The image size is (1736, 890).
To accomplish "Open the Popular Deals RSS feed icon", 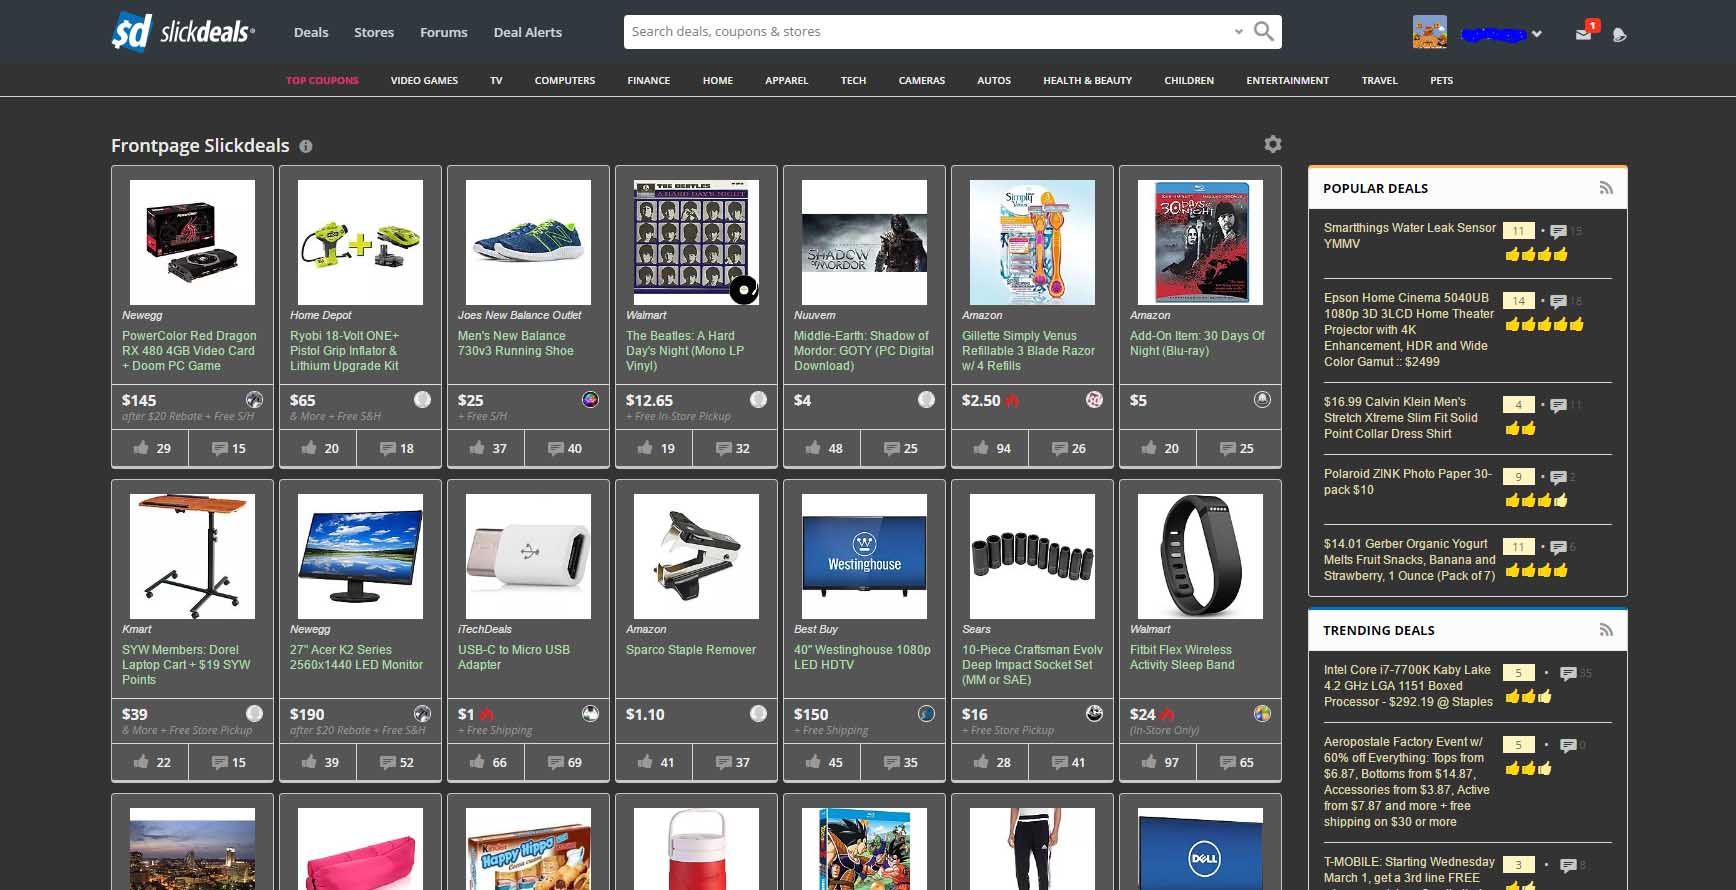I will click(x=1606, y=188).
